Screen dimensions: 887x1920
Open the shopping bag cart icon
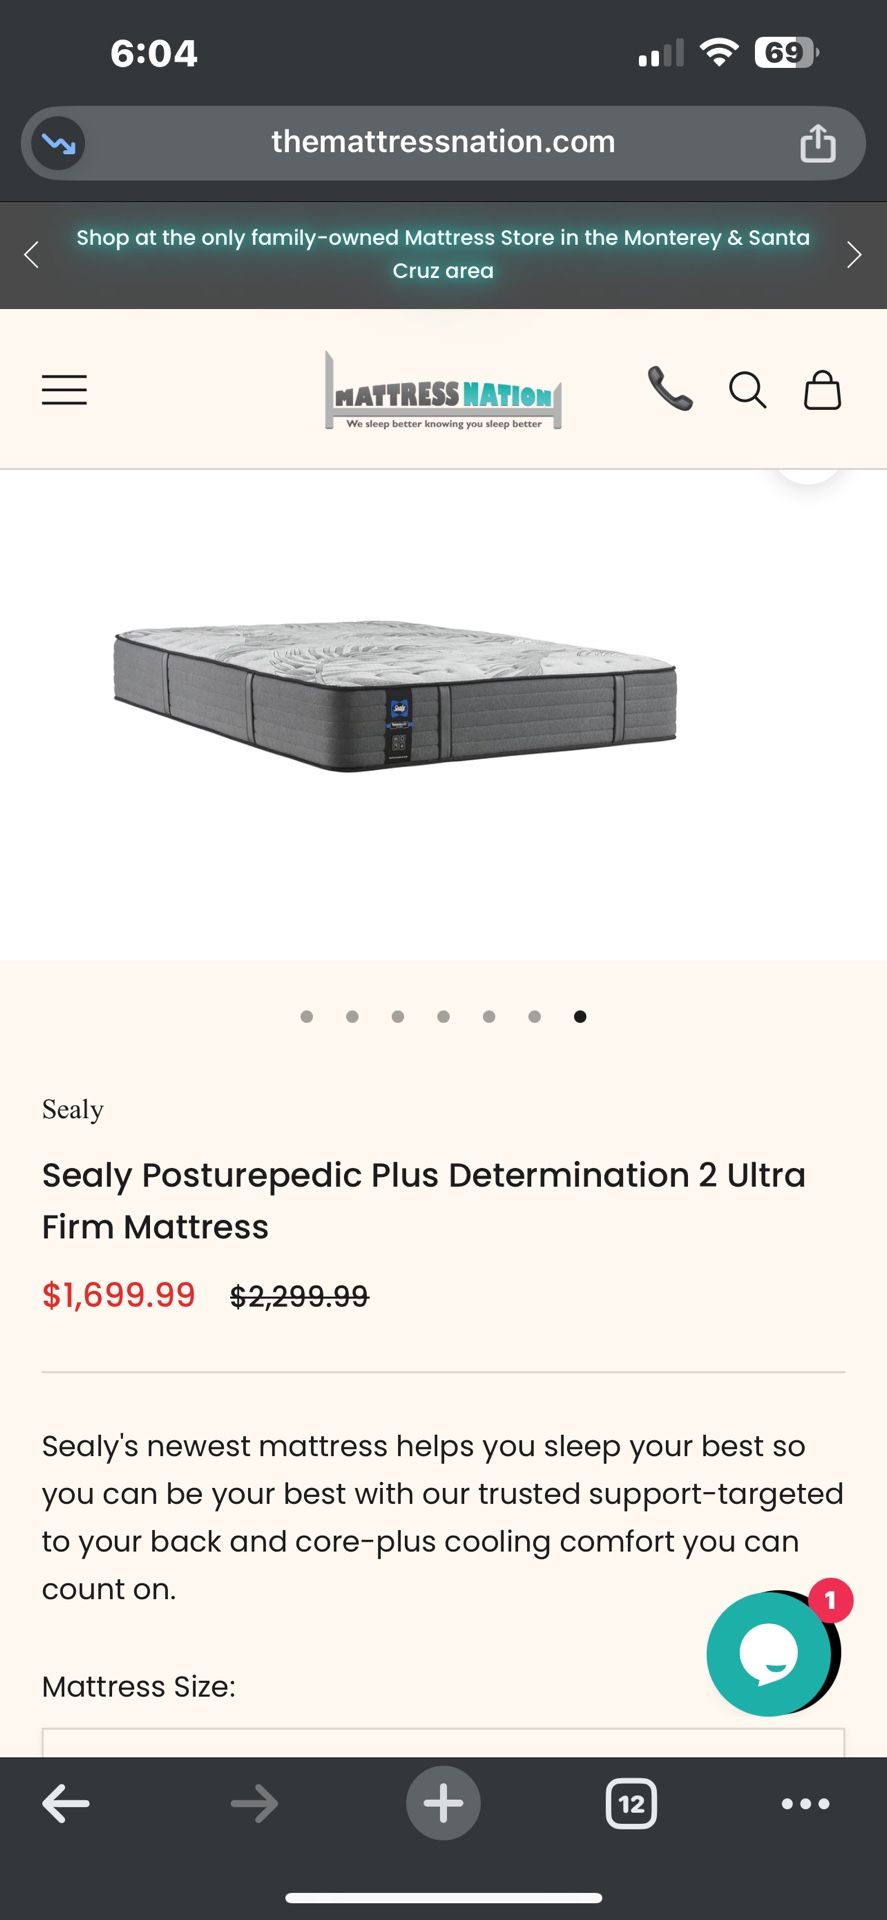(821, 390)
